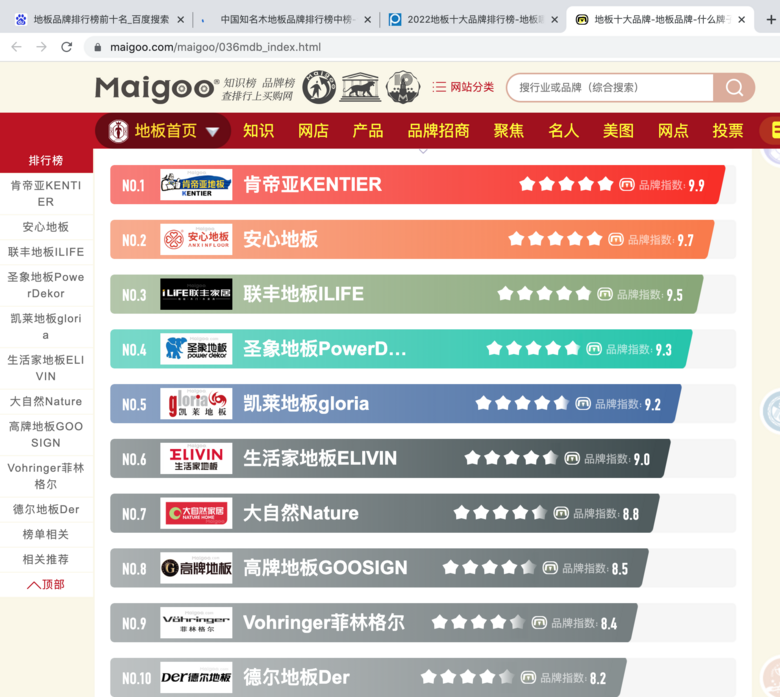Click the 网站分类 list icon
This screenshot has height=697, width=780.
(439, 87)
